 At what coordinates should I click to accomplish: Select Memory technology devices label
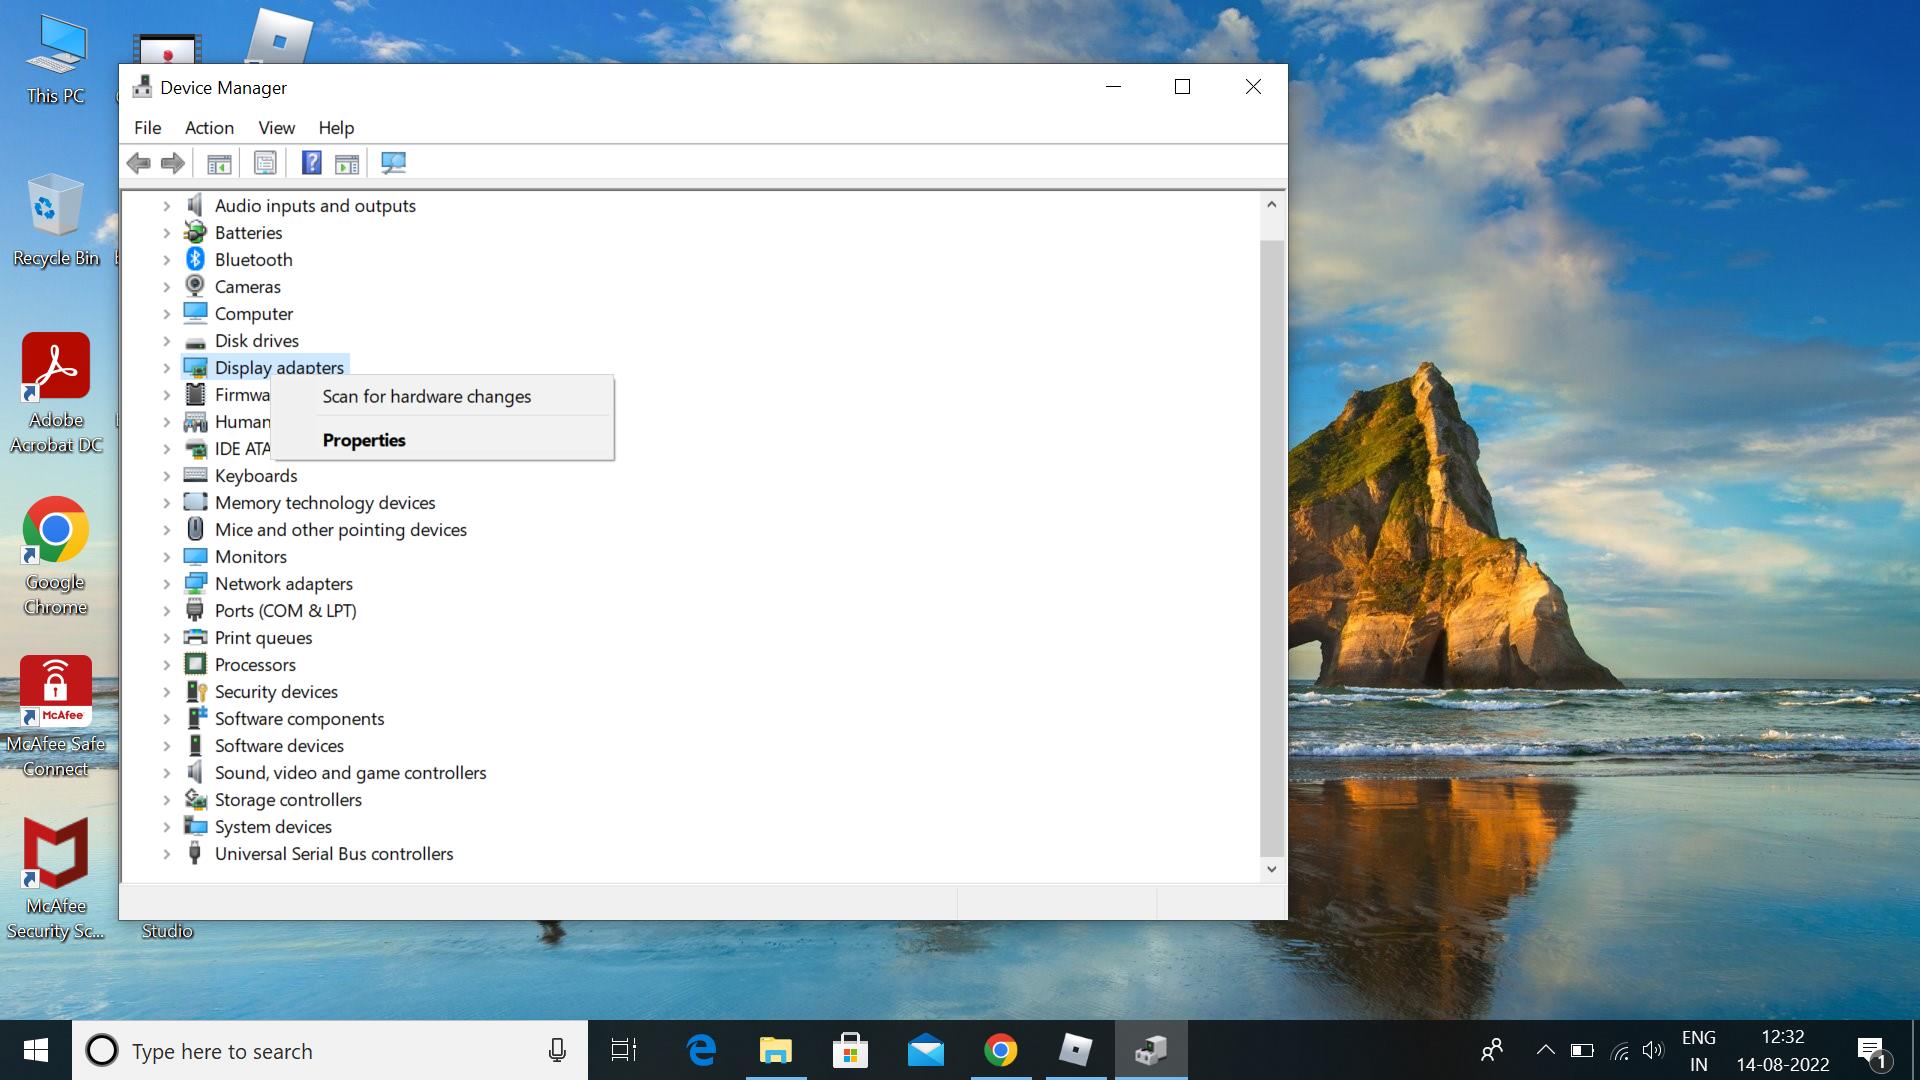pyautogui.click(x=325, y=502)
